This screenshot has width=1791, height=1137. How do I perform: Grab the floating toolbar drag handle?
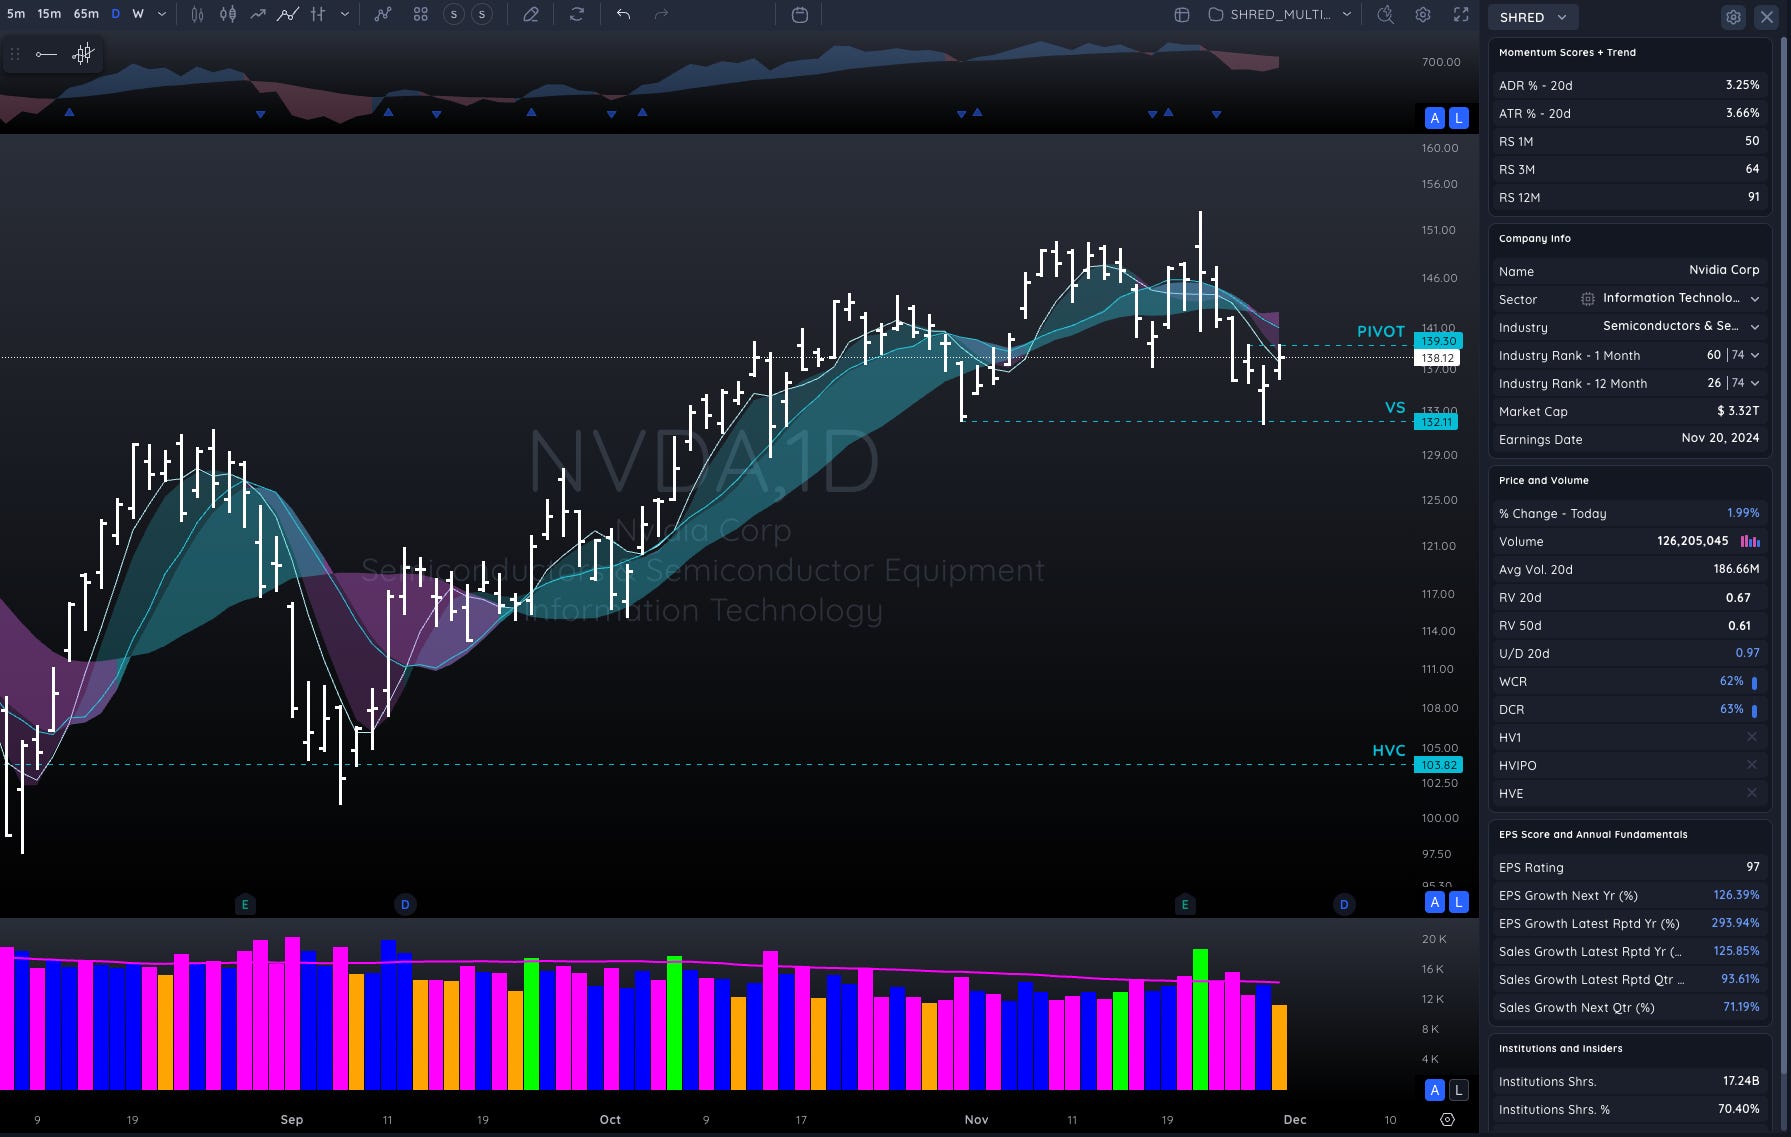[x=15, y=54]
